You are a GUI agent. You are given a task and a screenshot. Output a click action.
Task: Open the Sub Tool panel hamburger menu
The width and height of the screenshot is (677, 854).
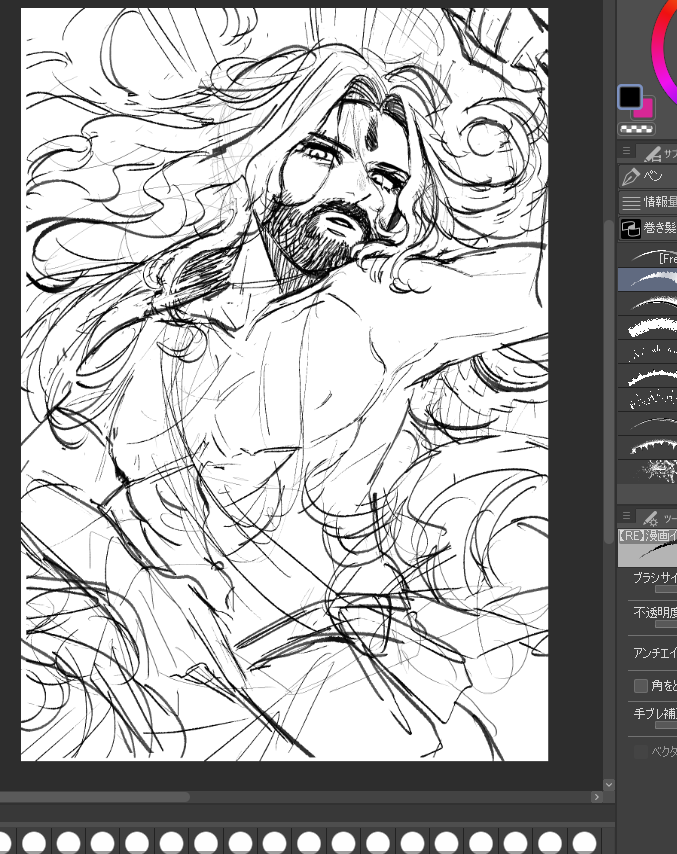pos(626,150)
